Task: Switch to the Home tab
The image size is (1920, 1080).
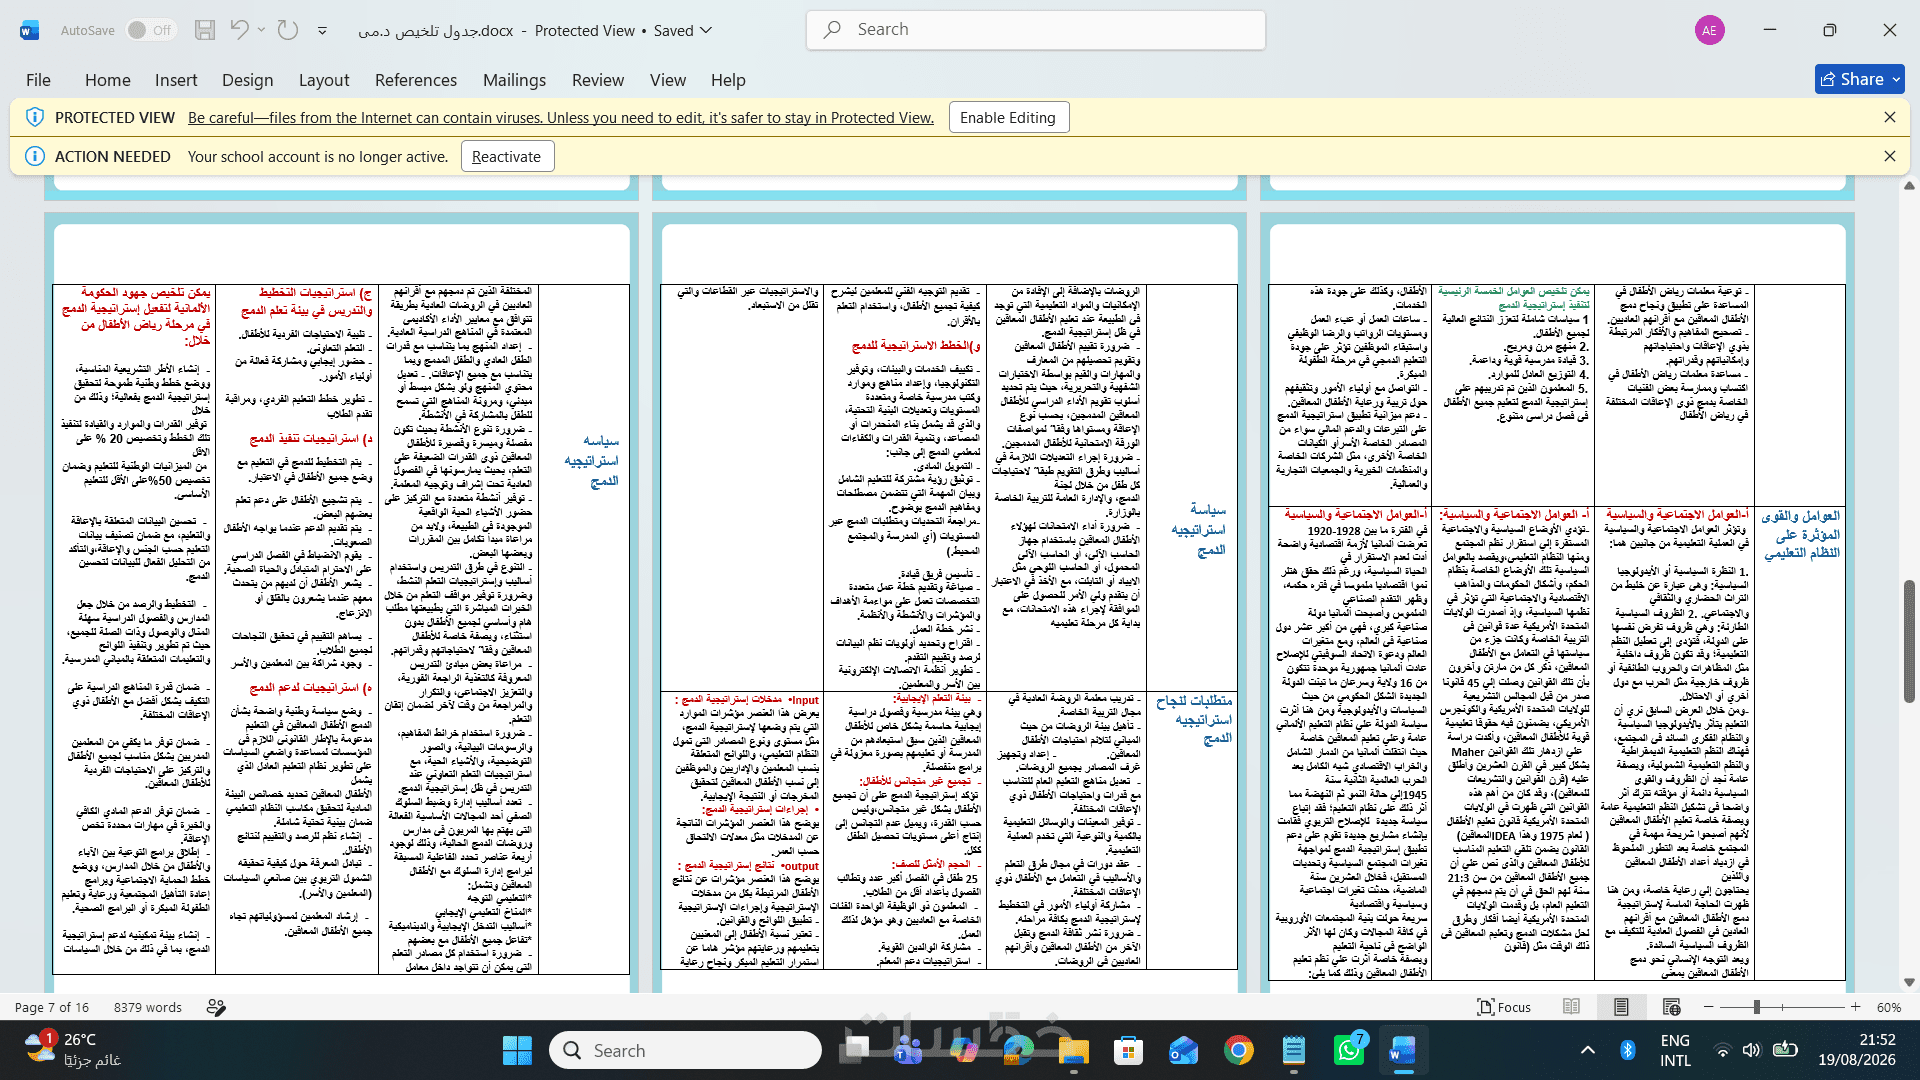Action: pos(108,80)
